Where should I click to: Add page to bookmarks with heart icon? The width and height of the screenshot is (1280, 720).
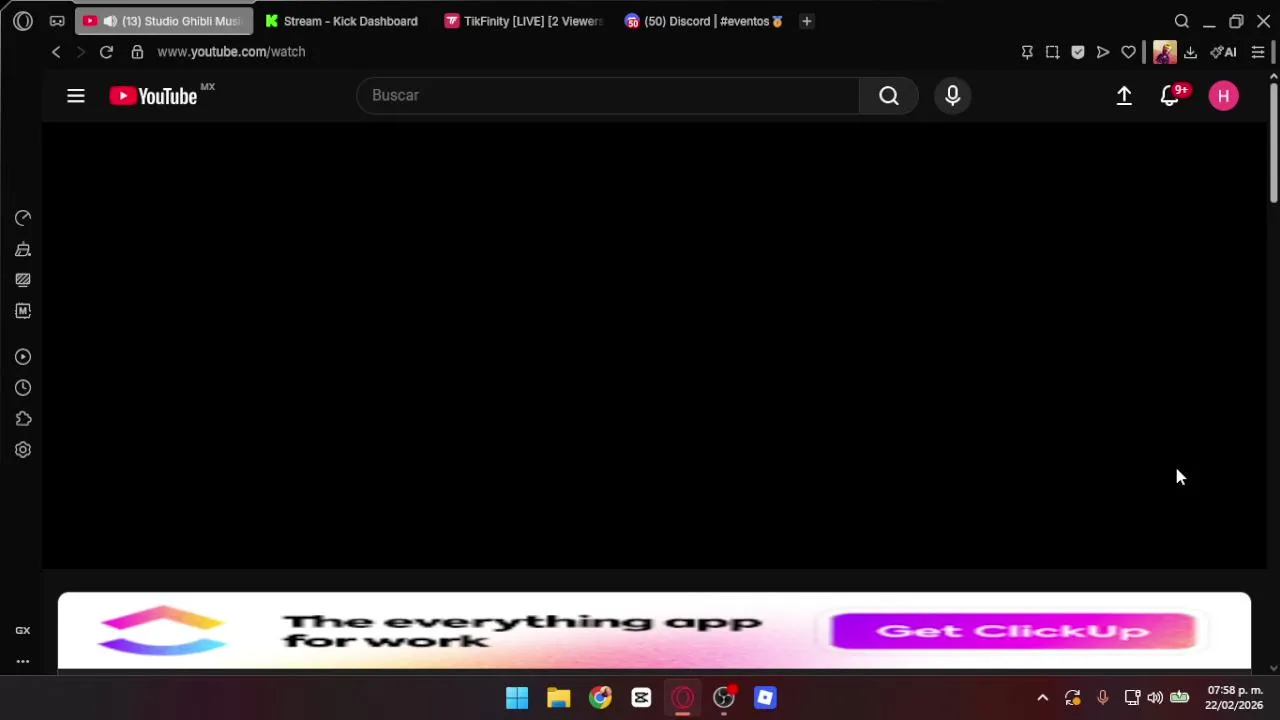1129,52
